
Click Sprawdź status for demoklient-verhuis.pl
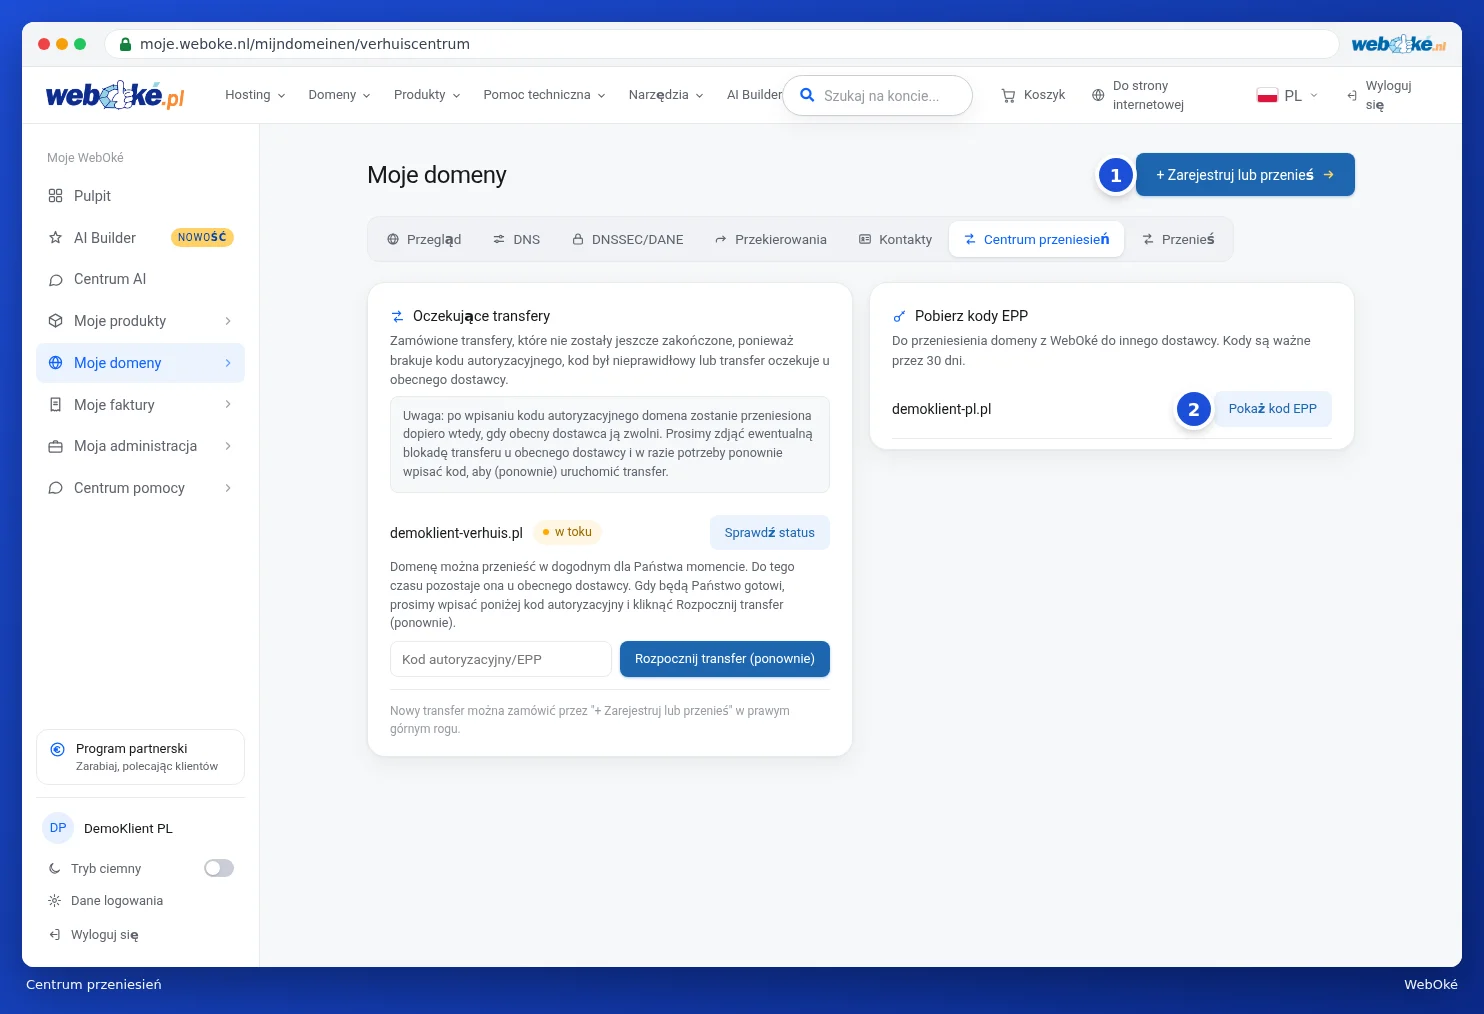click(770, 533)
